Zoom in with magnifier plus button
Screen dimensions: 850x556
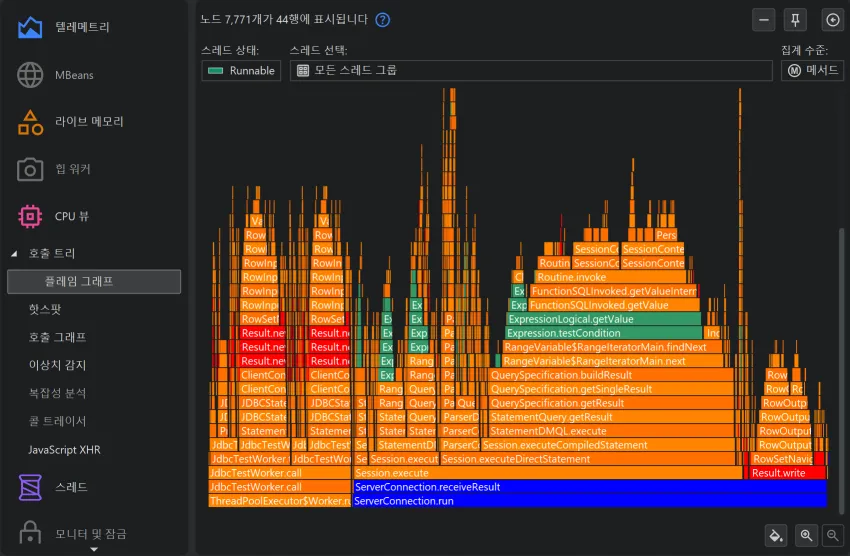(x=806, y=535)
